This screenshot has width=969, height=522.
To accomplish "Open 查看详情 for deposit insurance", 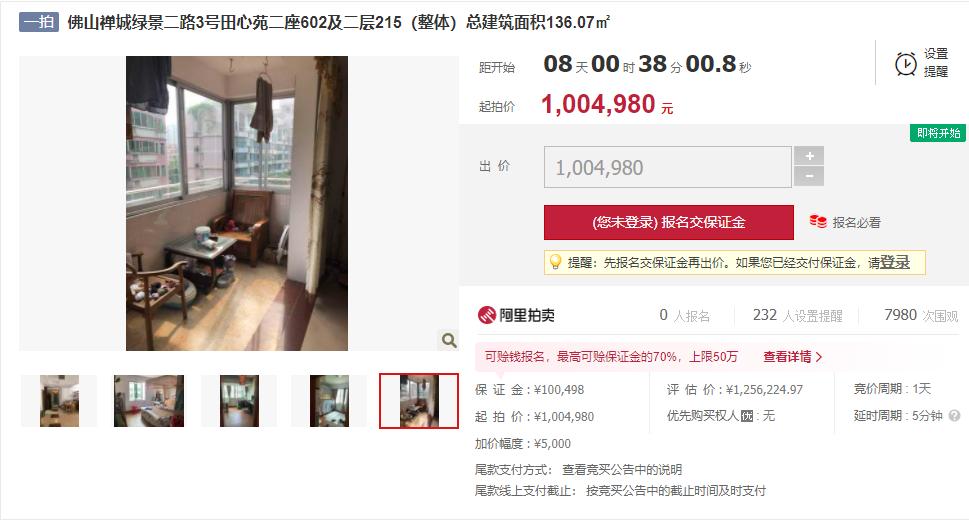I will (x=792, y=357).
